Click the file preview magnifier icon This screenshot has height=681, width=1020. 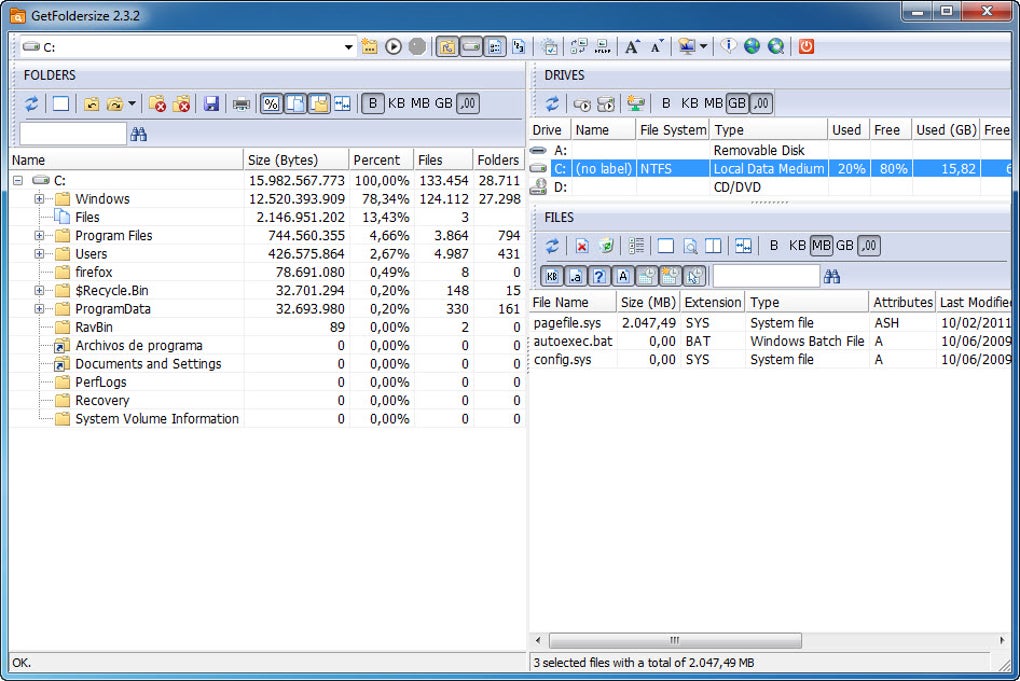click(690, 246)
